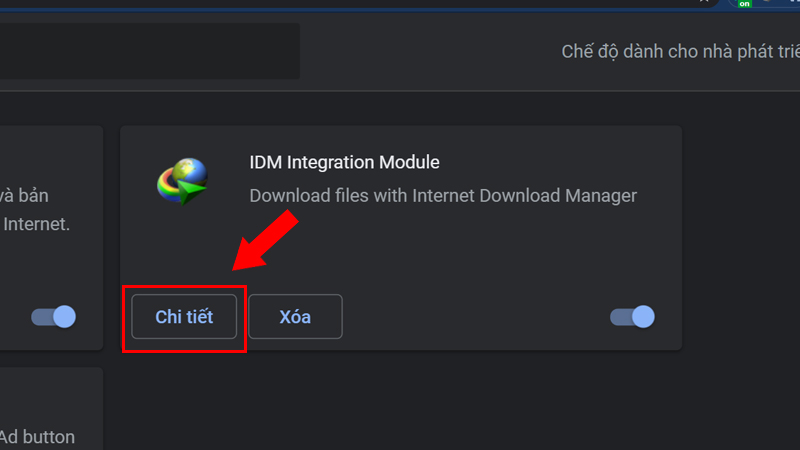Image resolution: width=800 pixels, height=450 pixels.
Task: Open Chi tiết for IDM Integration Module
Action: point(185,317)
